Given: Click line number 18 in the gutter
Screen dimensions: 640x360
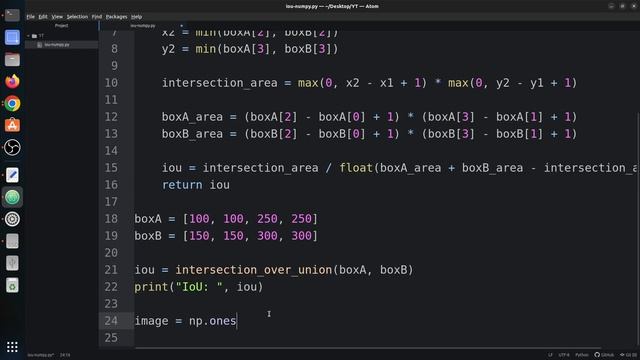Looking at the screenshot, I should [x=111, y=219].
